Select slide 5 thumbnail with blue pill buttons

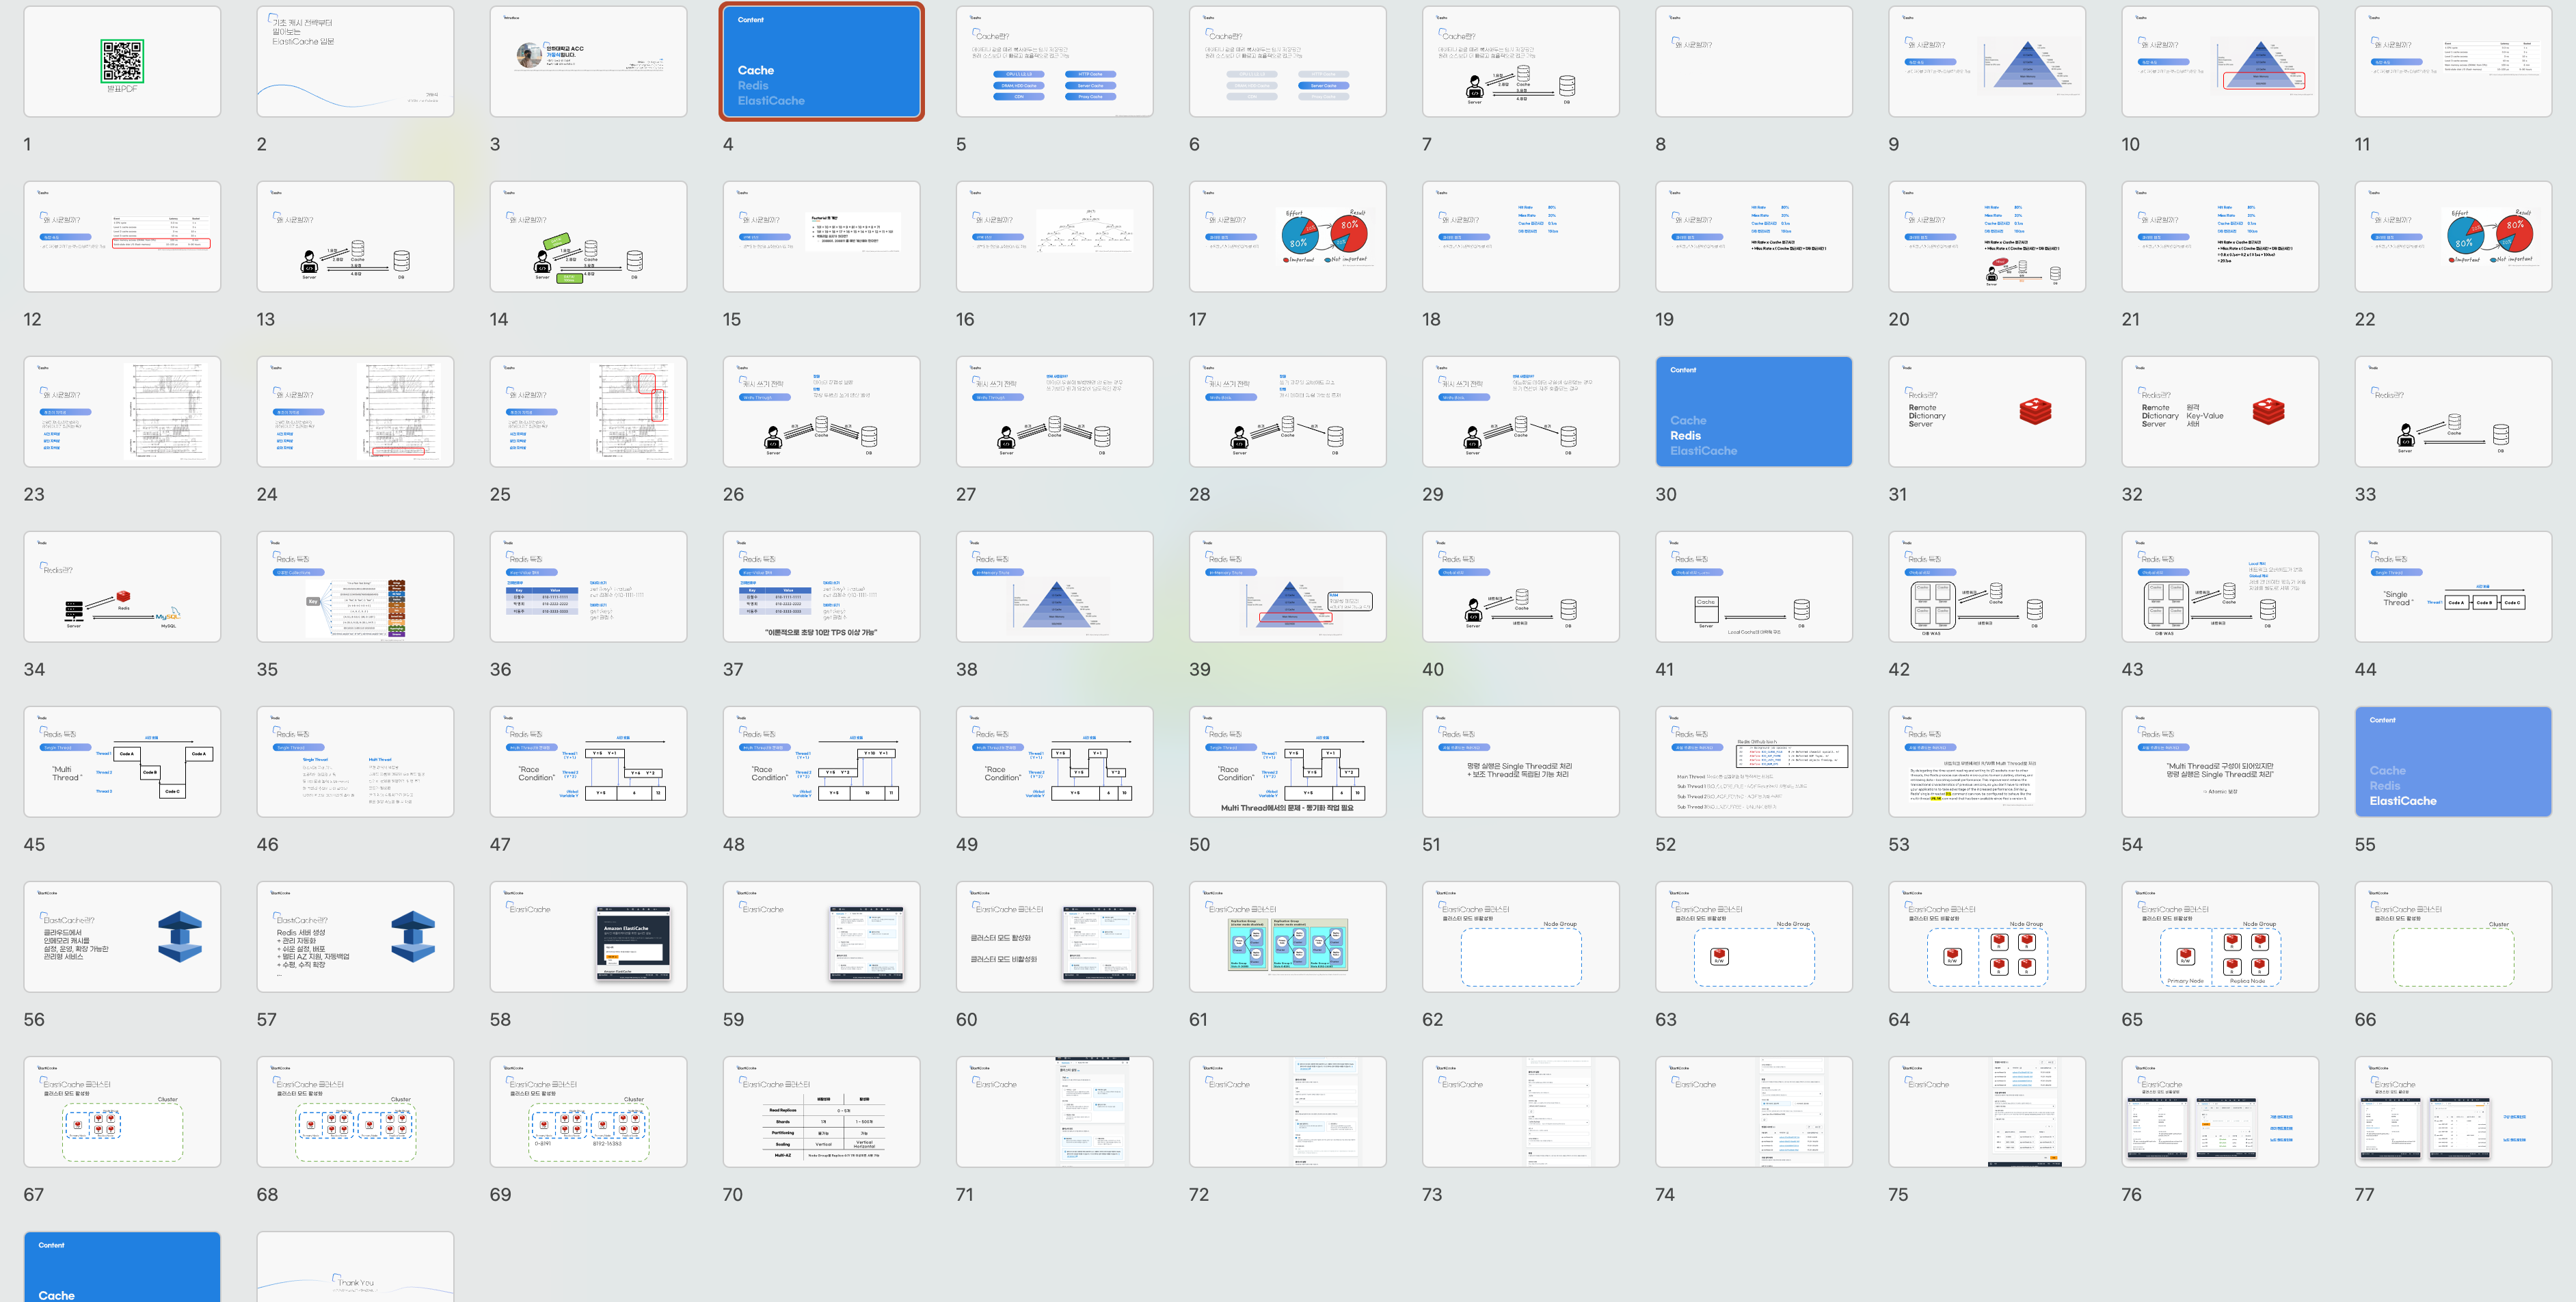1054,61
